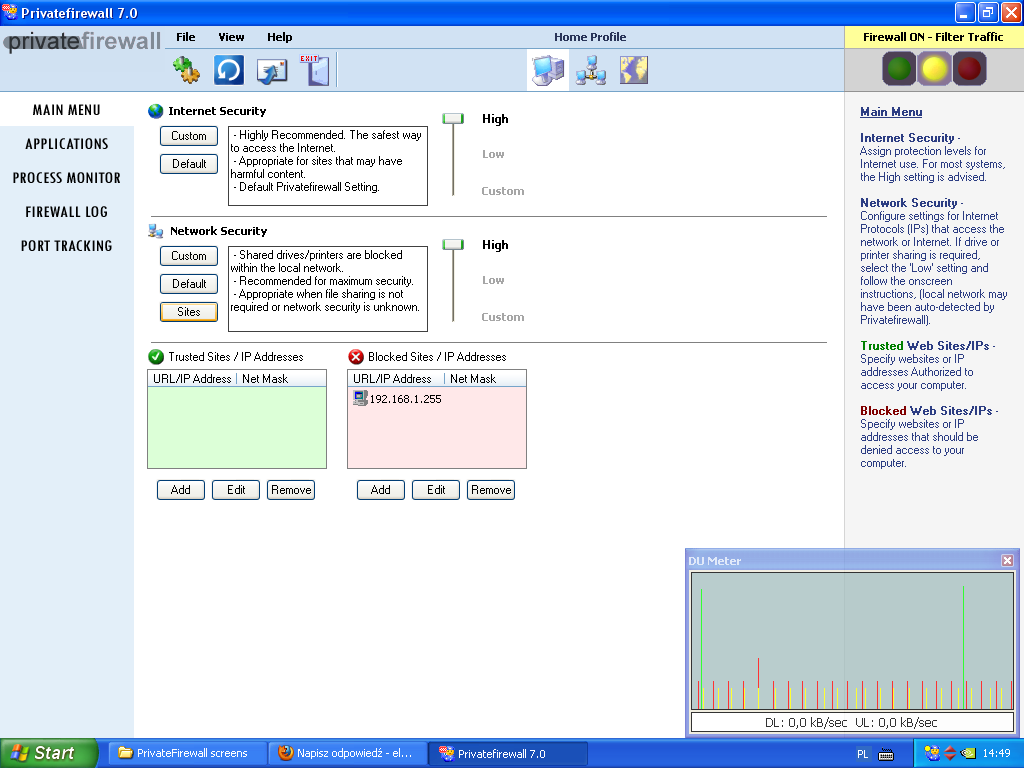The image size is (1024, 768).
Task: Click Default button under Internet Security
Action: [x=189, y=164]
